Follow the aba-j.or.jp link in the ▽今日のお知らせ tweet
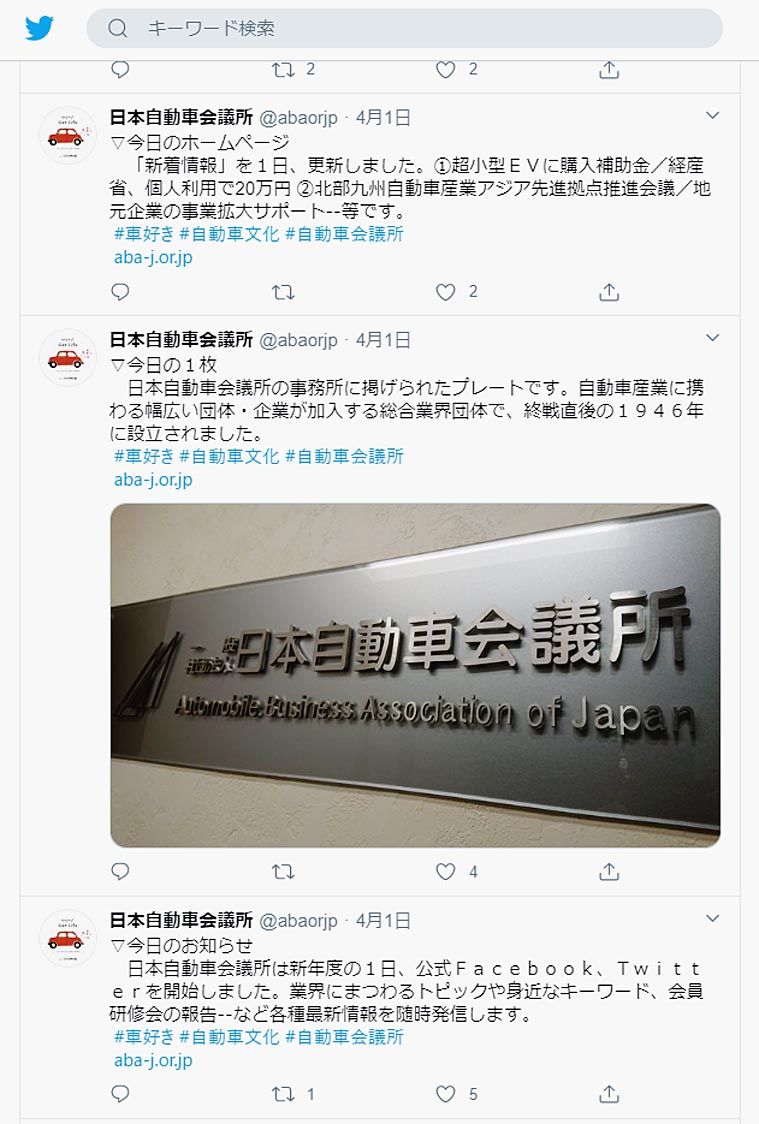759x1124 pixels. point(153,1059)
